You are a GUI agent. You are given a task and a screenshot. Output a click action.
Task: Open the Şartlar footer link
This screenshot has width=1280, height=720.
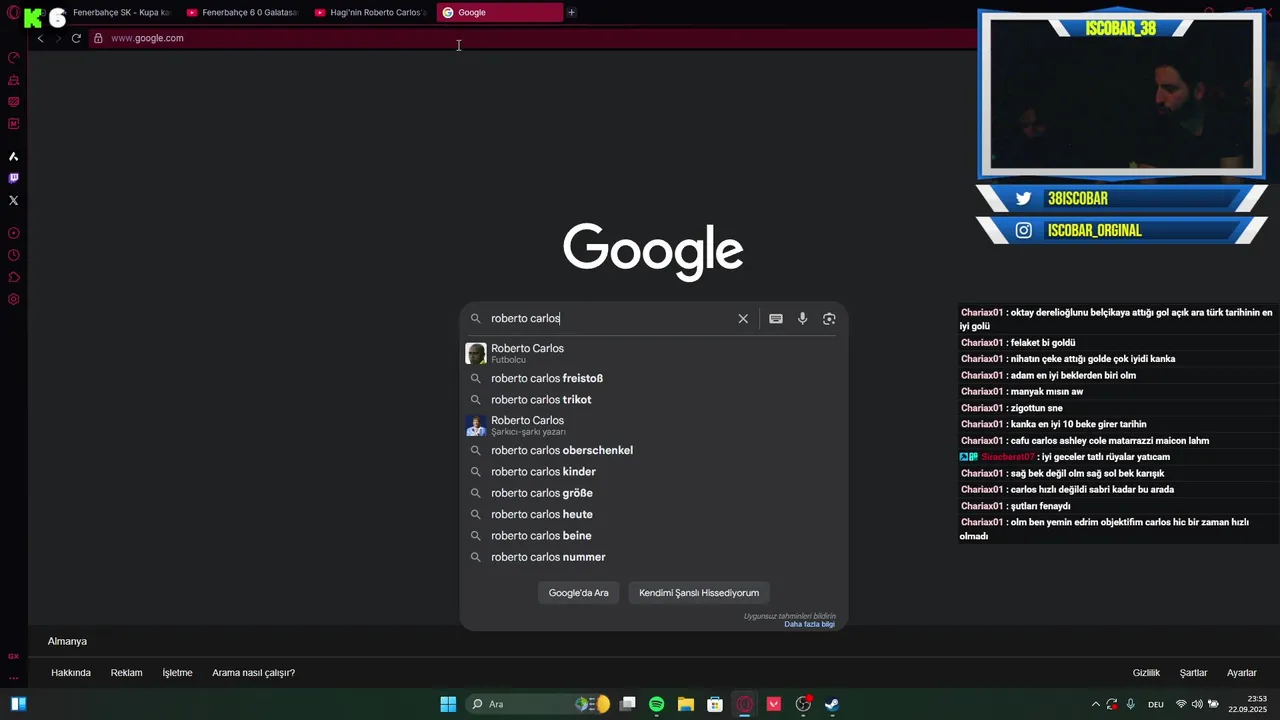[x=1193, y=673]
